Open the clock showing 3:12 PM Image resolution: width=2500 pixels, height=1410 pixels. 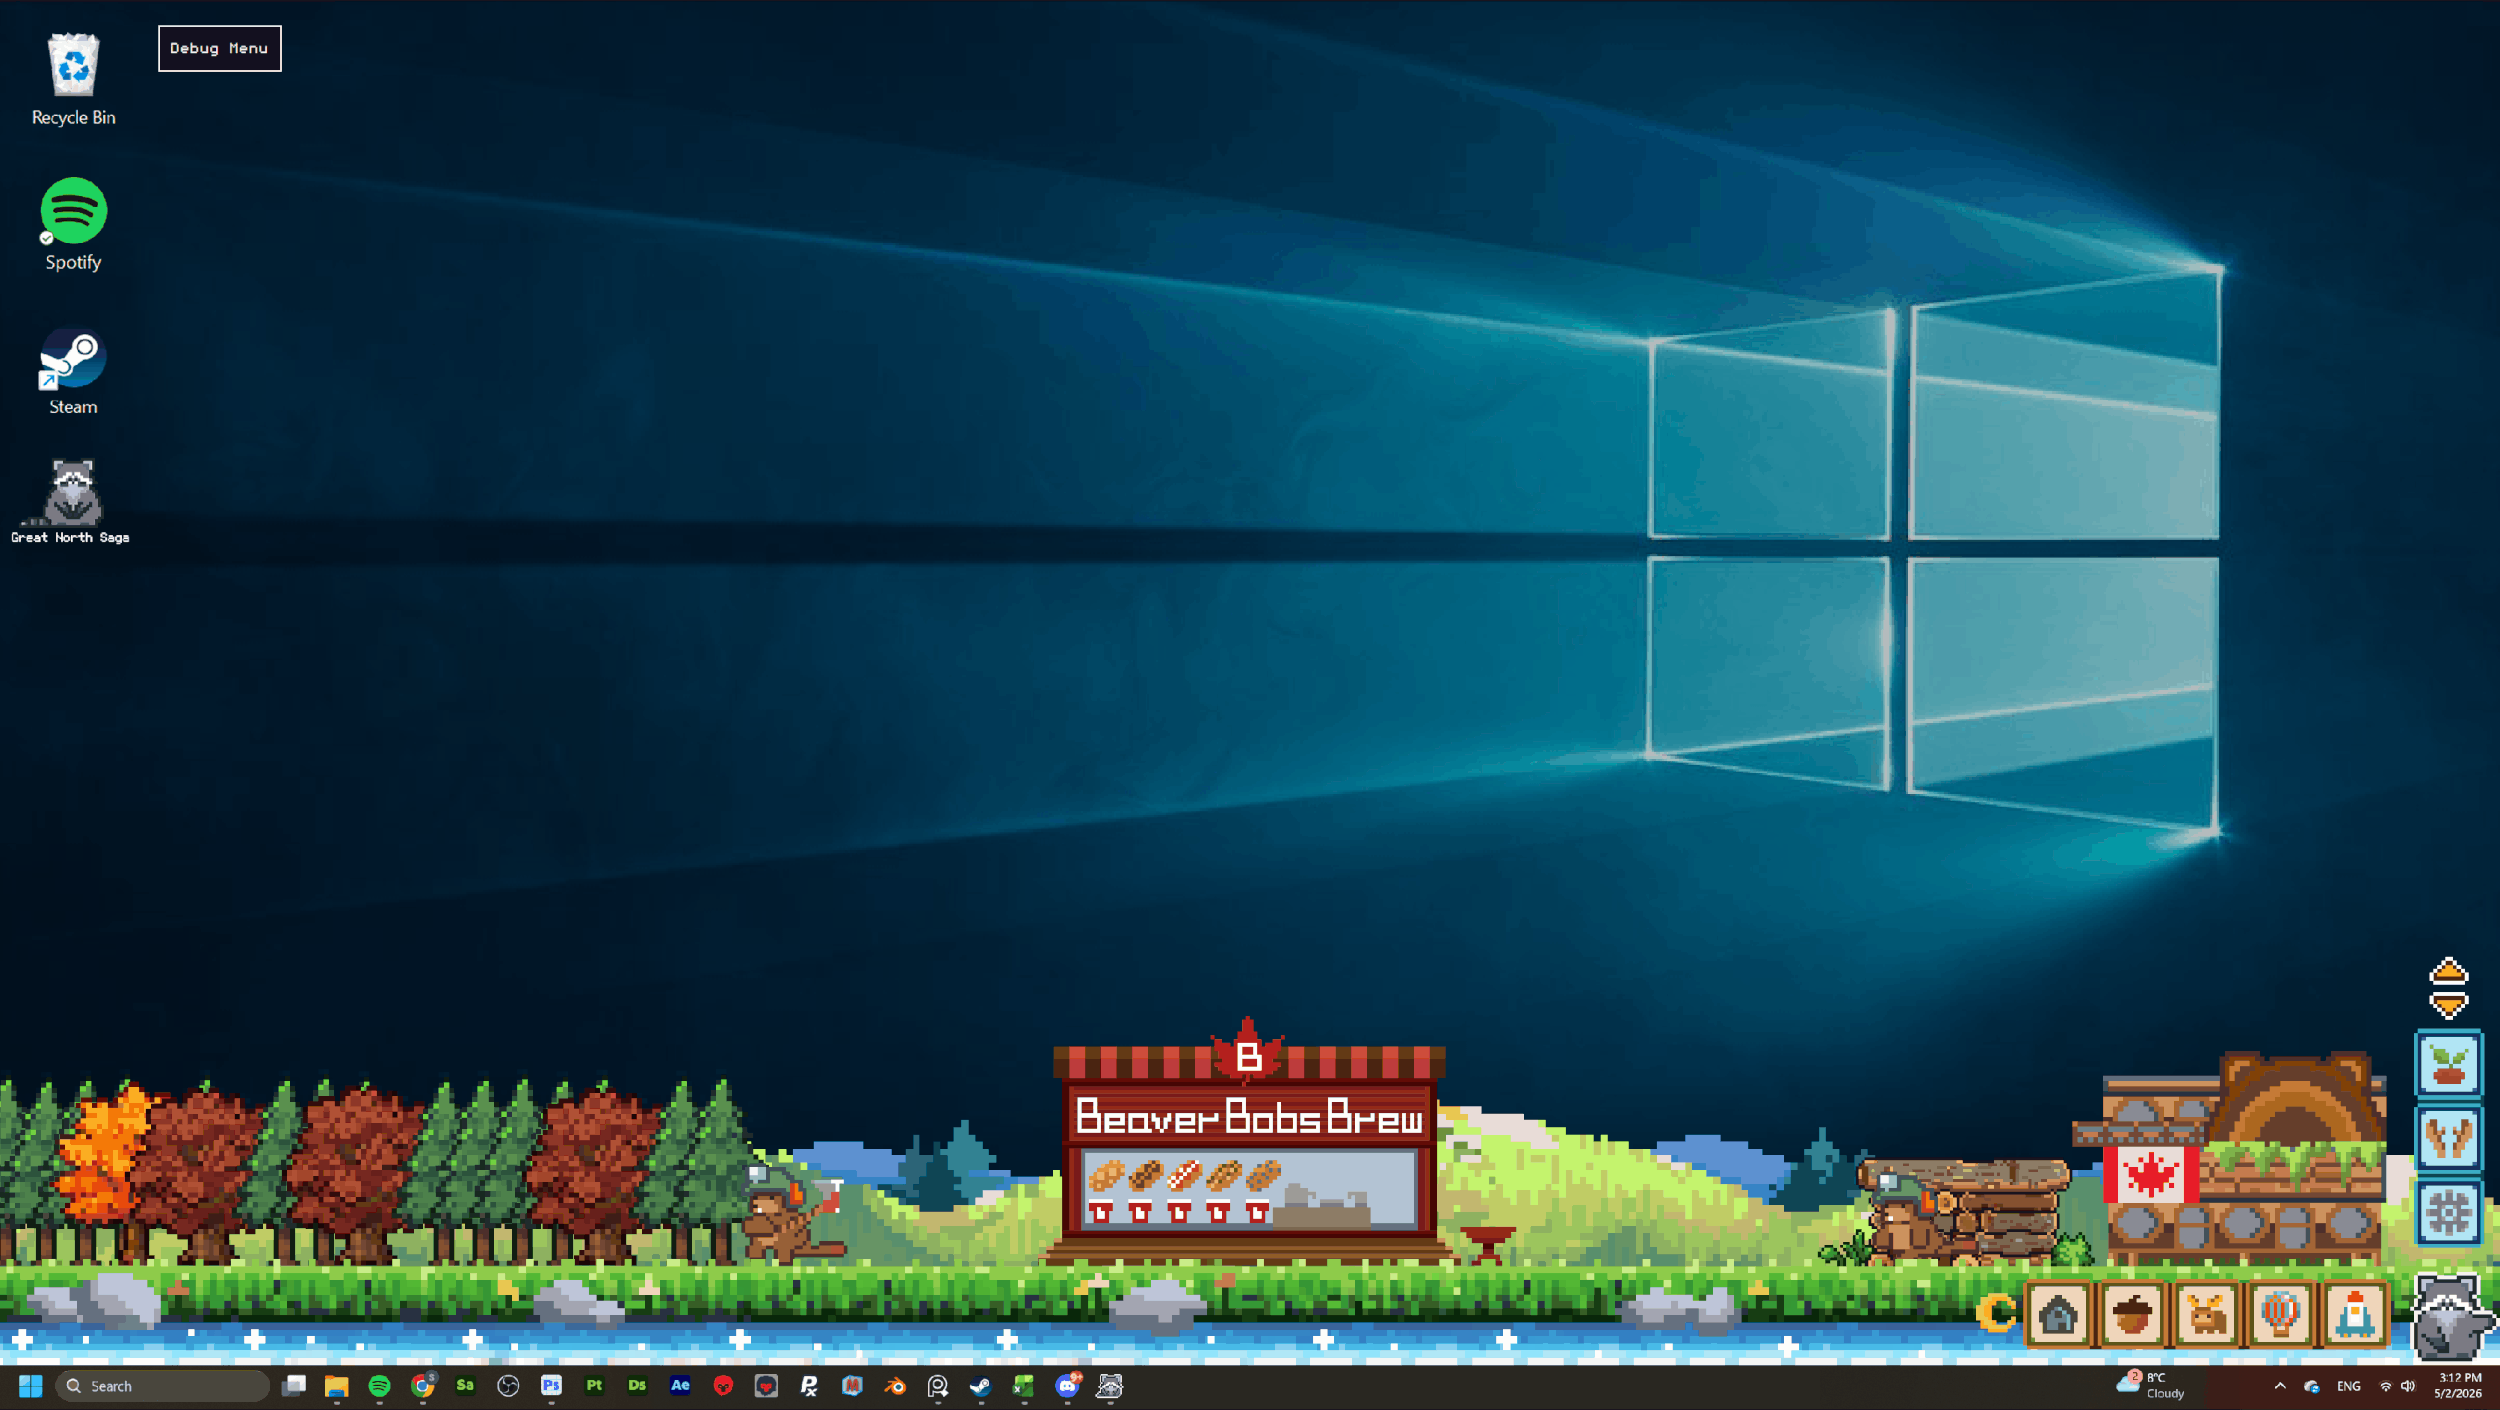tap(2458, 1386)
